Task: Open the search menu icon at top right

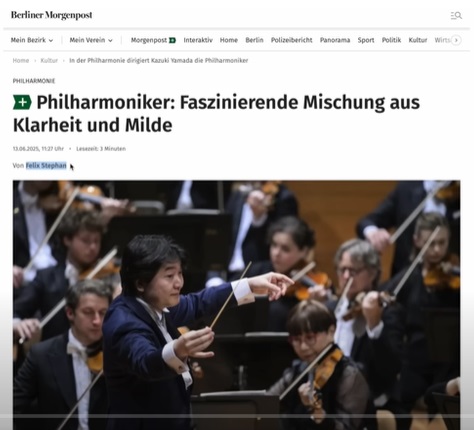Action: click(456, 15)
